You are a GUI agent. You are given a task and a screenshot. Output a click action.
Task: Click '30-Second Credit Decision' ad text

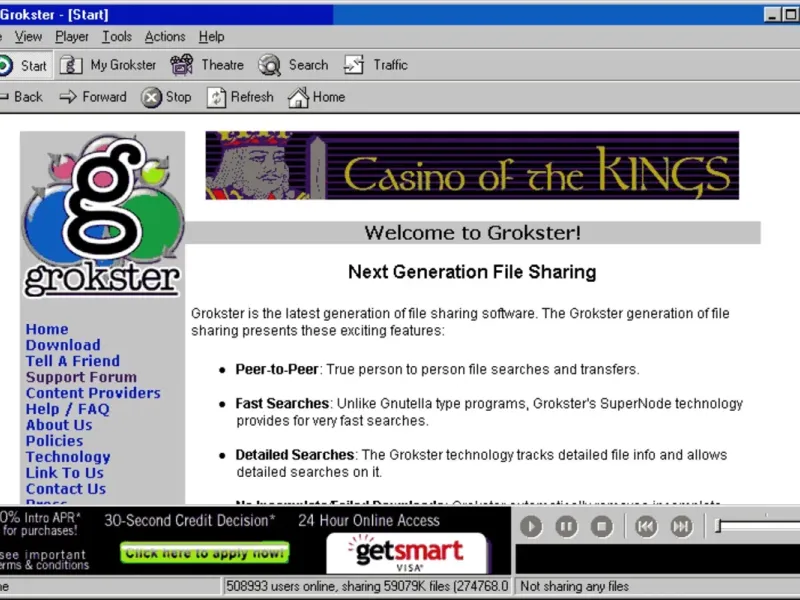pyautogui.click(x=190, y=520)
